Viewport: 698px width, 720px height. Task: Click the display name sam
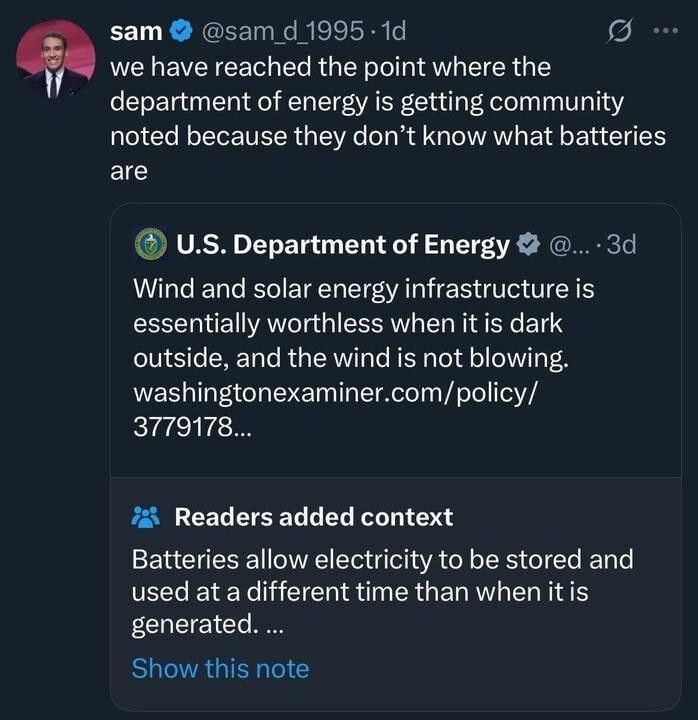[135, 31]
